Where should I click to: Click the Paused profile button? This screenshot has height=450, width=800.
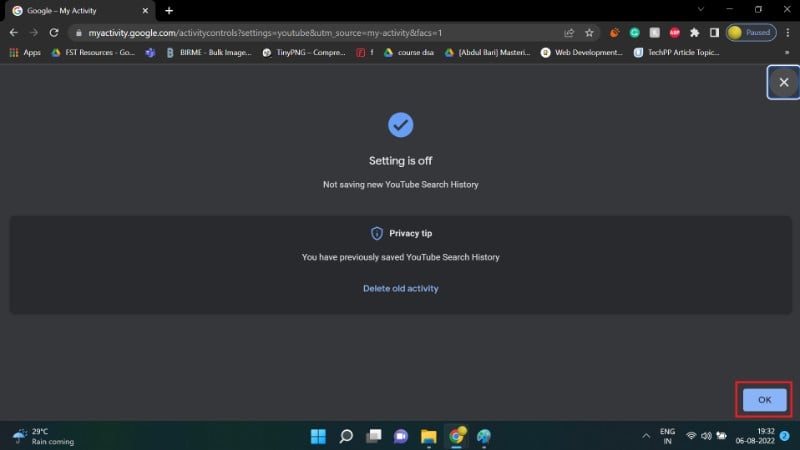click(751, 33)
